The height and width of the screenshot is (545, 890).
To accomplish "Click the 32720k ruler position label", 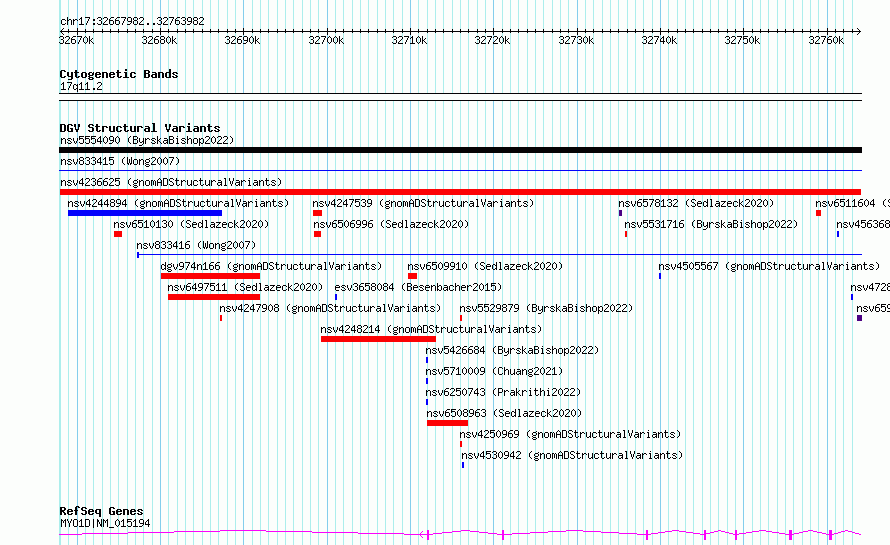I will tap(492, 40).
